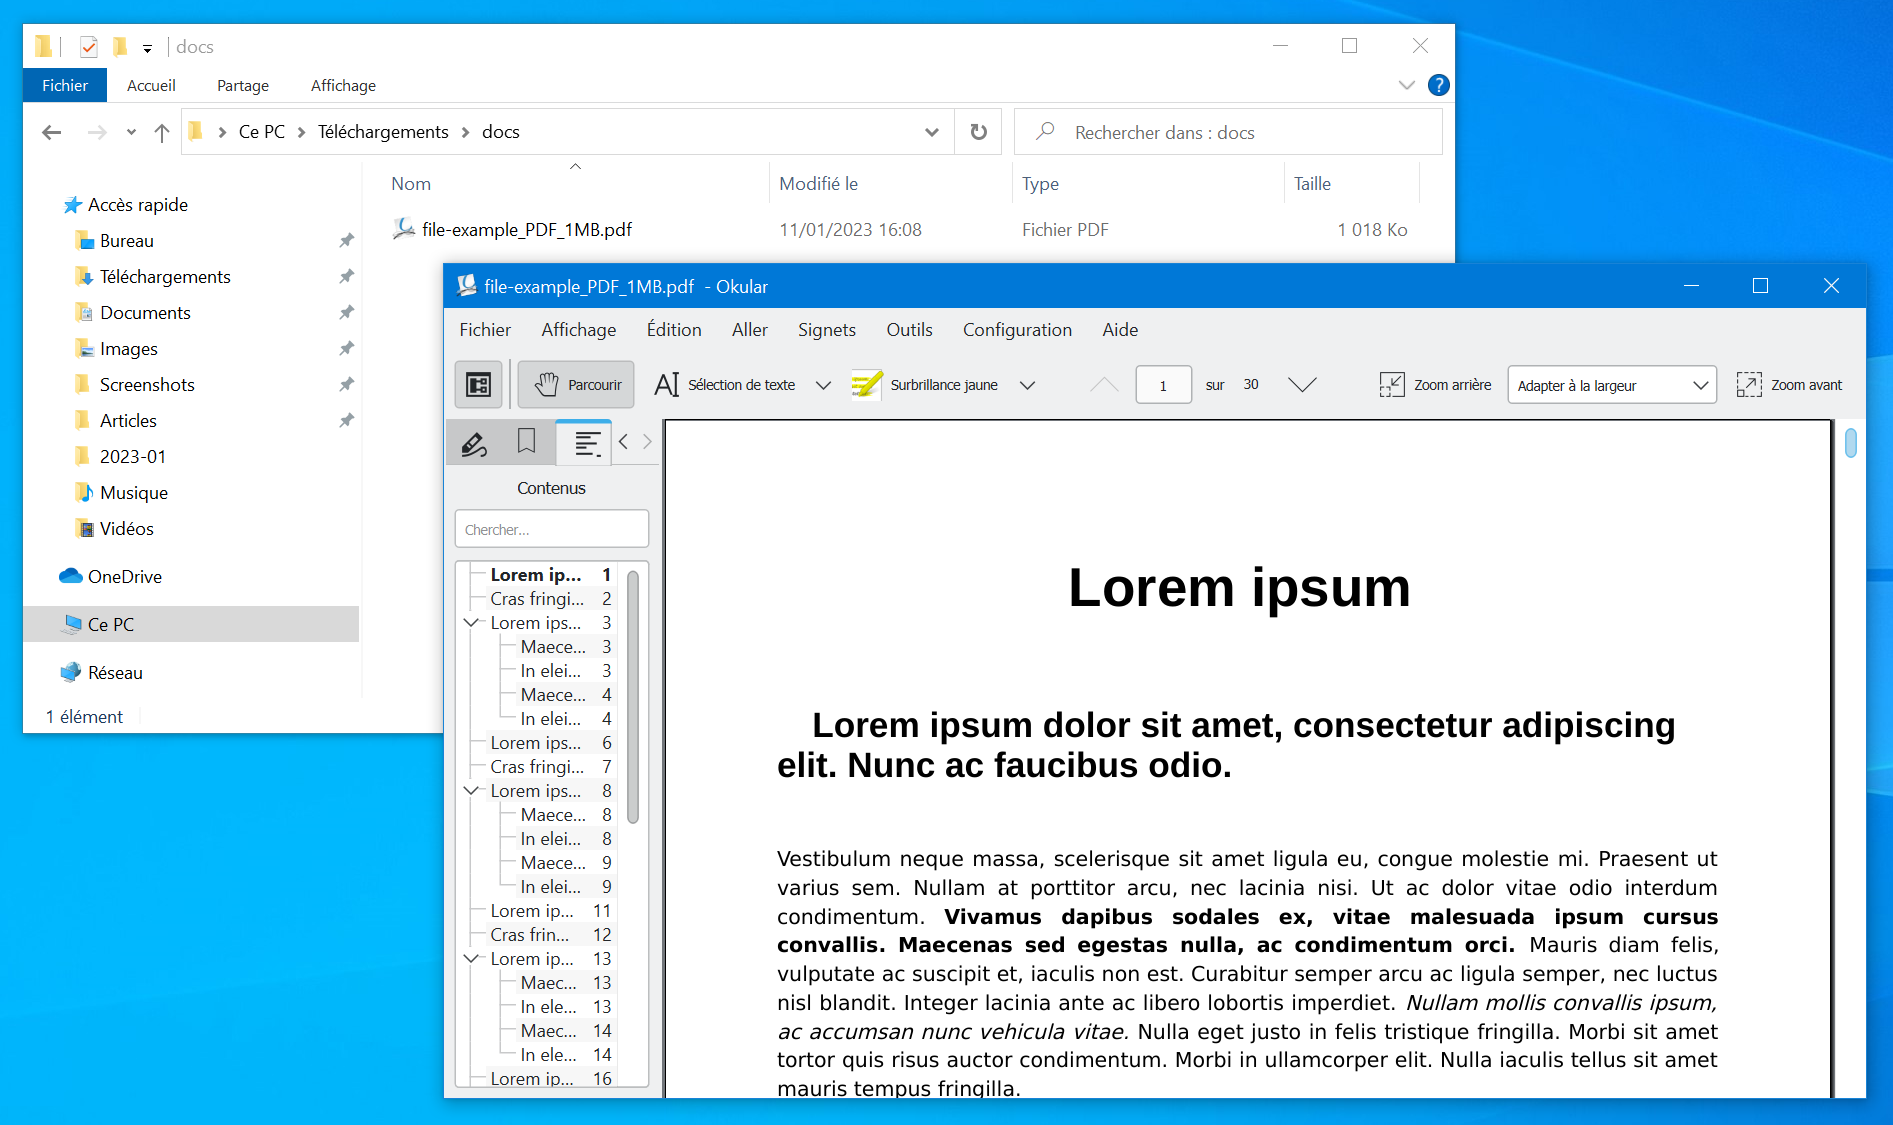Click the Zoom avant button
1893x1125 pixels.
pyautogui.click(x=1790, y=385)
